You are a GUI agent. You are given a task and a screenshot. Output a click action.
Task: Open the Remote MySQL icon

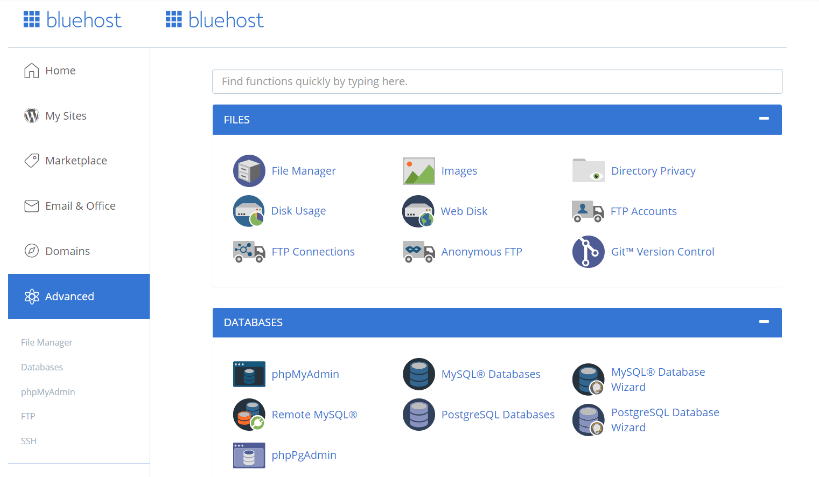click(249, 414)
